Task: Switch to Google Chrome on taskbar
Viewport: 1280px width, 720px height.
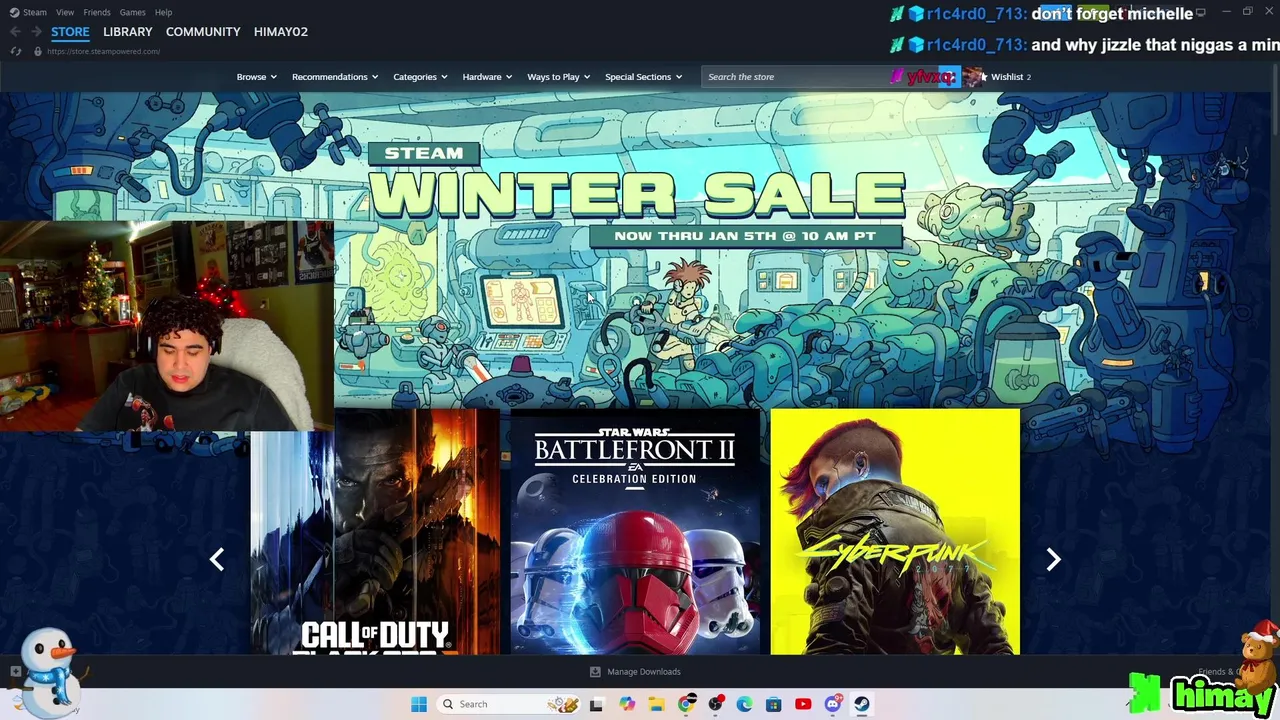Action: [x=686, y=704]
